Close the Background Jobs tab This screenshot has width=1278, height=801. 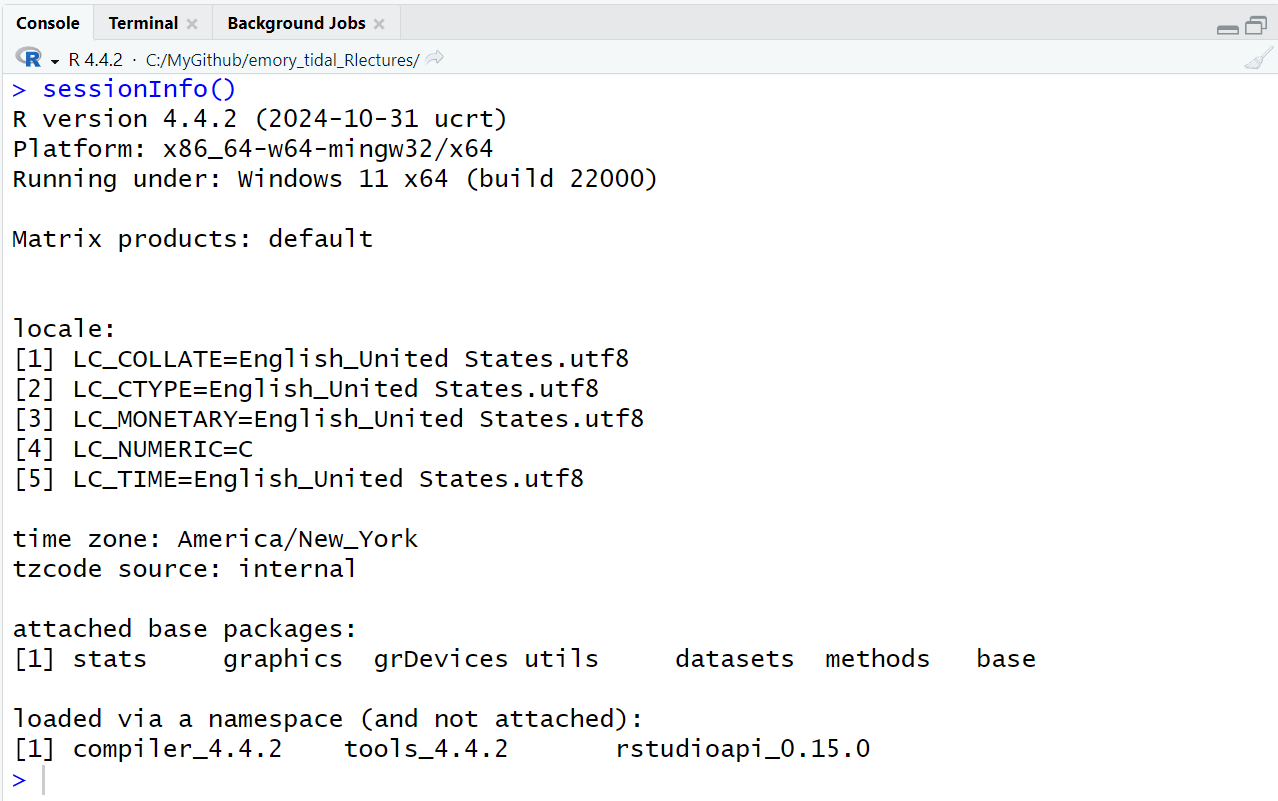(x=379, y=24)
